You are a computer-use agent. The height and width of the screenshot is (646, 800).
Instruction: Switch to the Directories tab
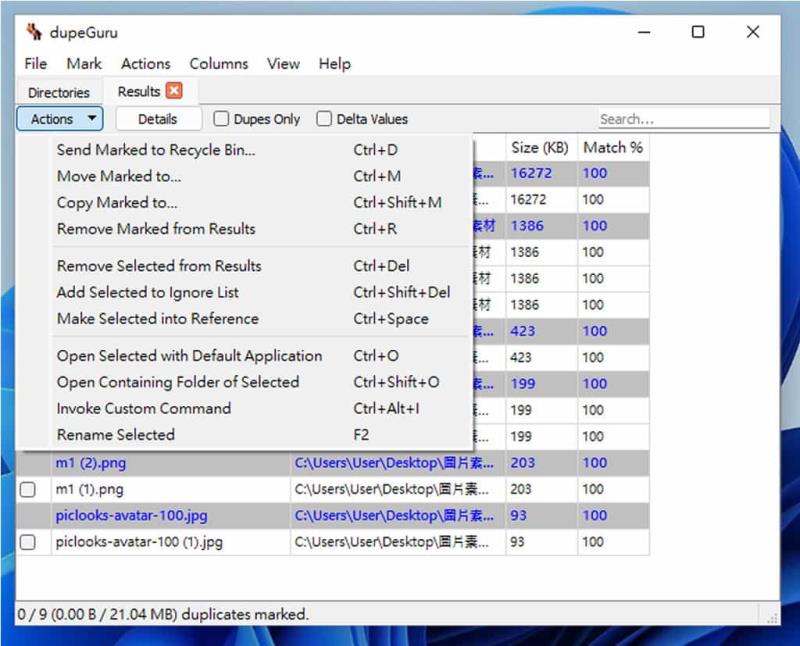(59, 92)
